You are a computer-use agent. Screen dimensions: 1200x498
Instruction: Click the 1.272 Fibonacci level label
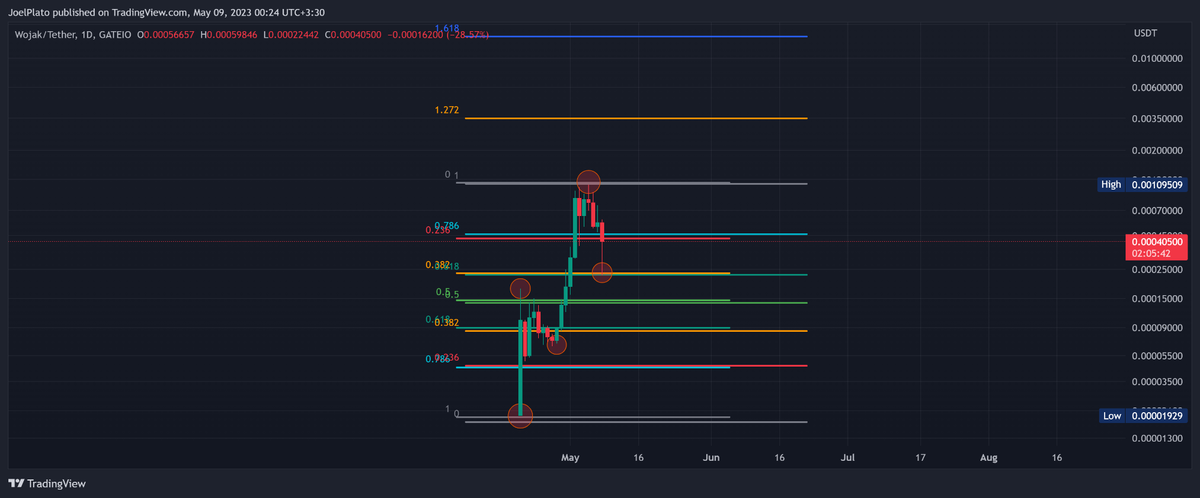[447, 110]
